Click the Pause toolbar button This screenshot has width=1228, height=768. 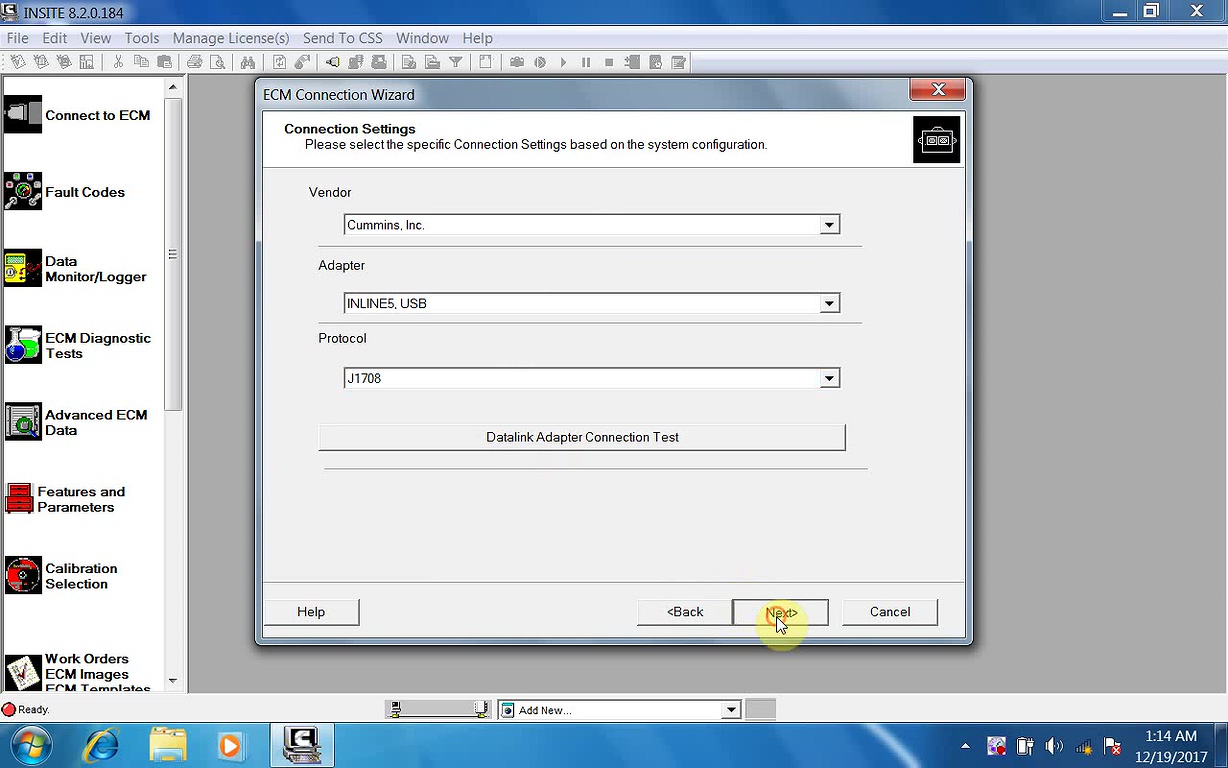click(x=586, y=62)
